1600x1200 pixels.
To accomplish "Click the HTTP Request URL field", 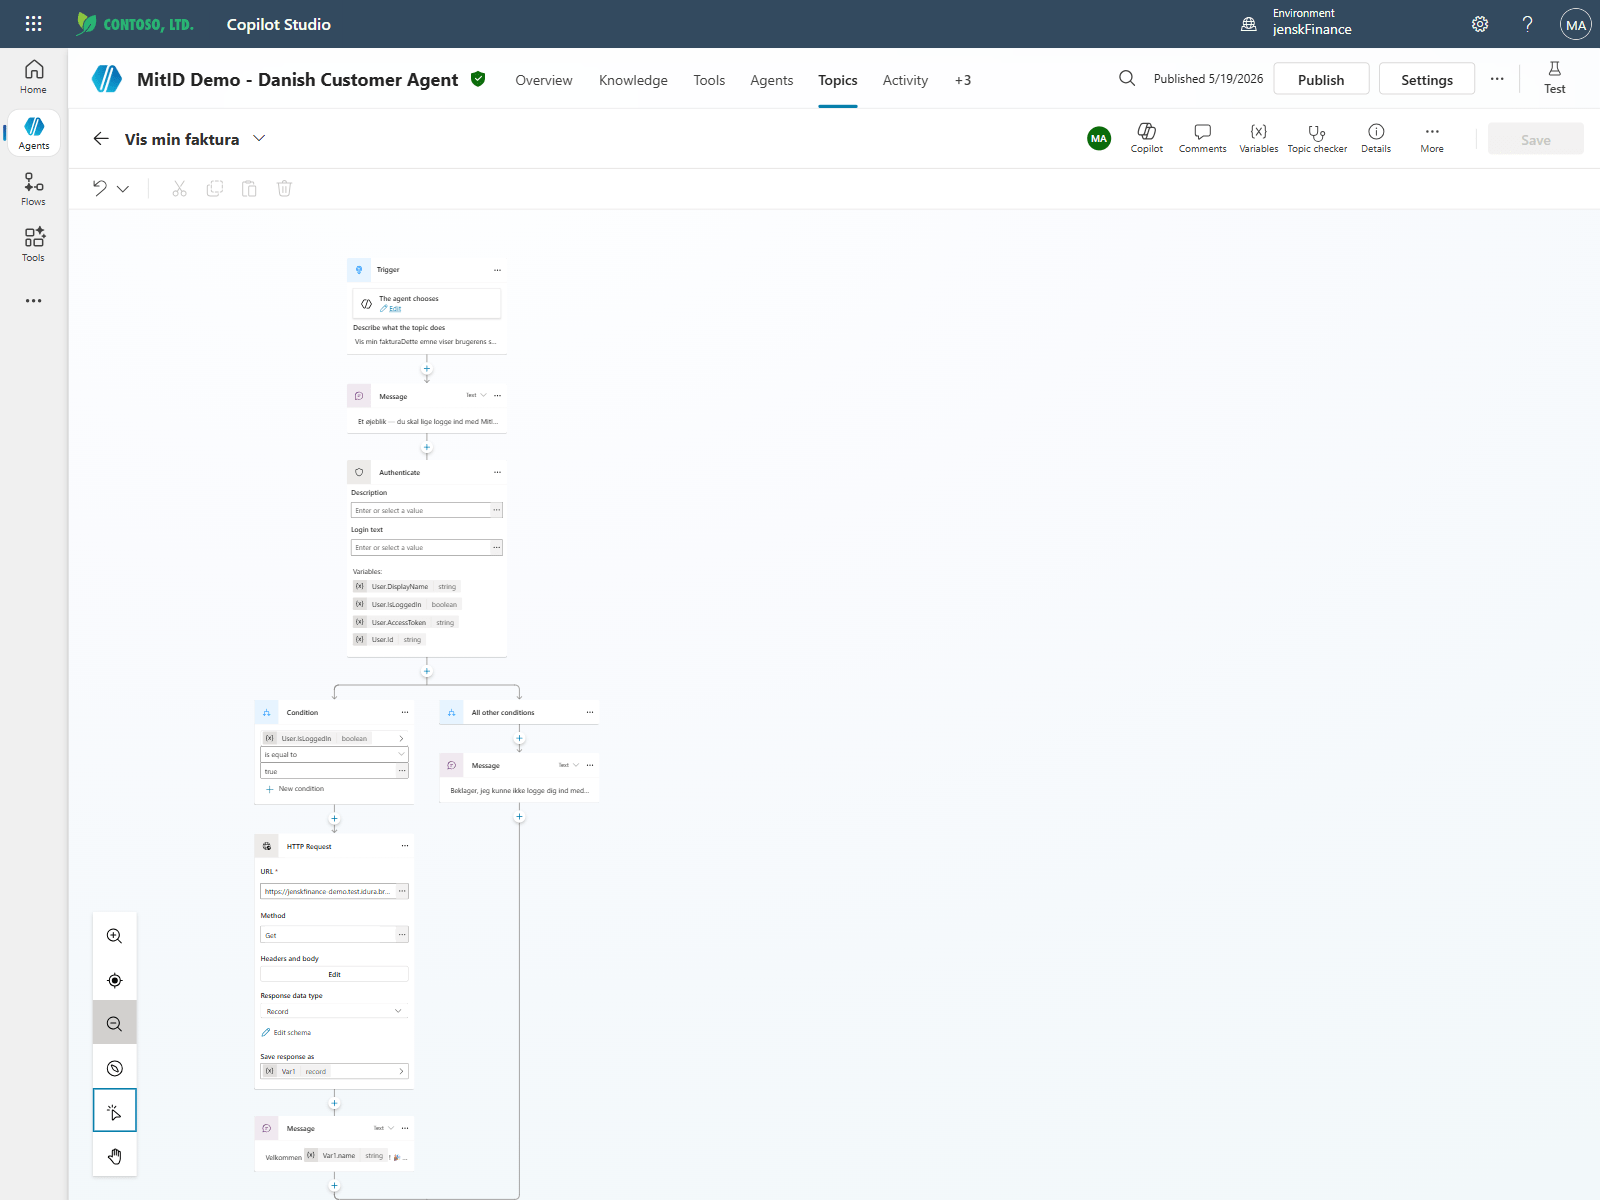I will [328, 891].
